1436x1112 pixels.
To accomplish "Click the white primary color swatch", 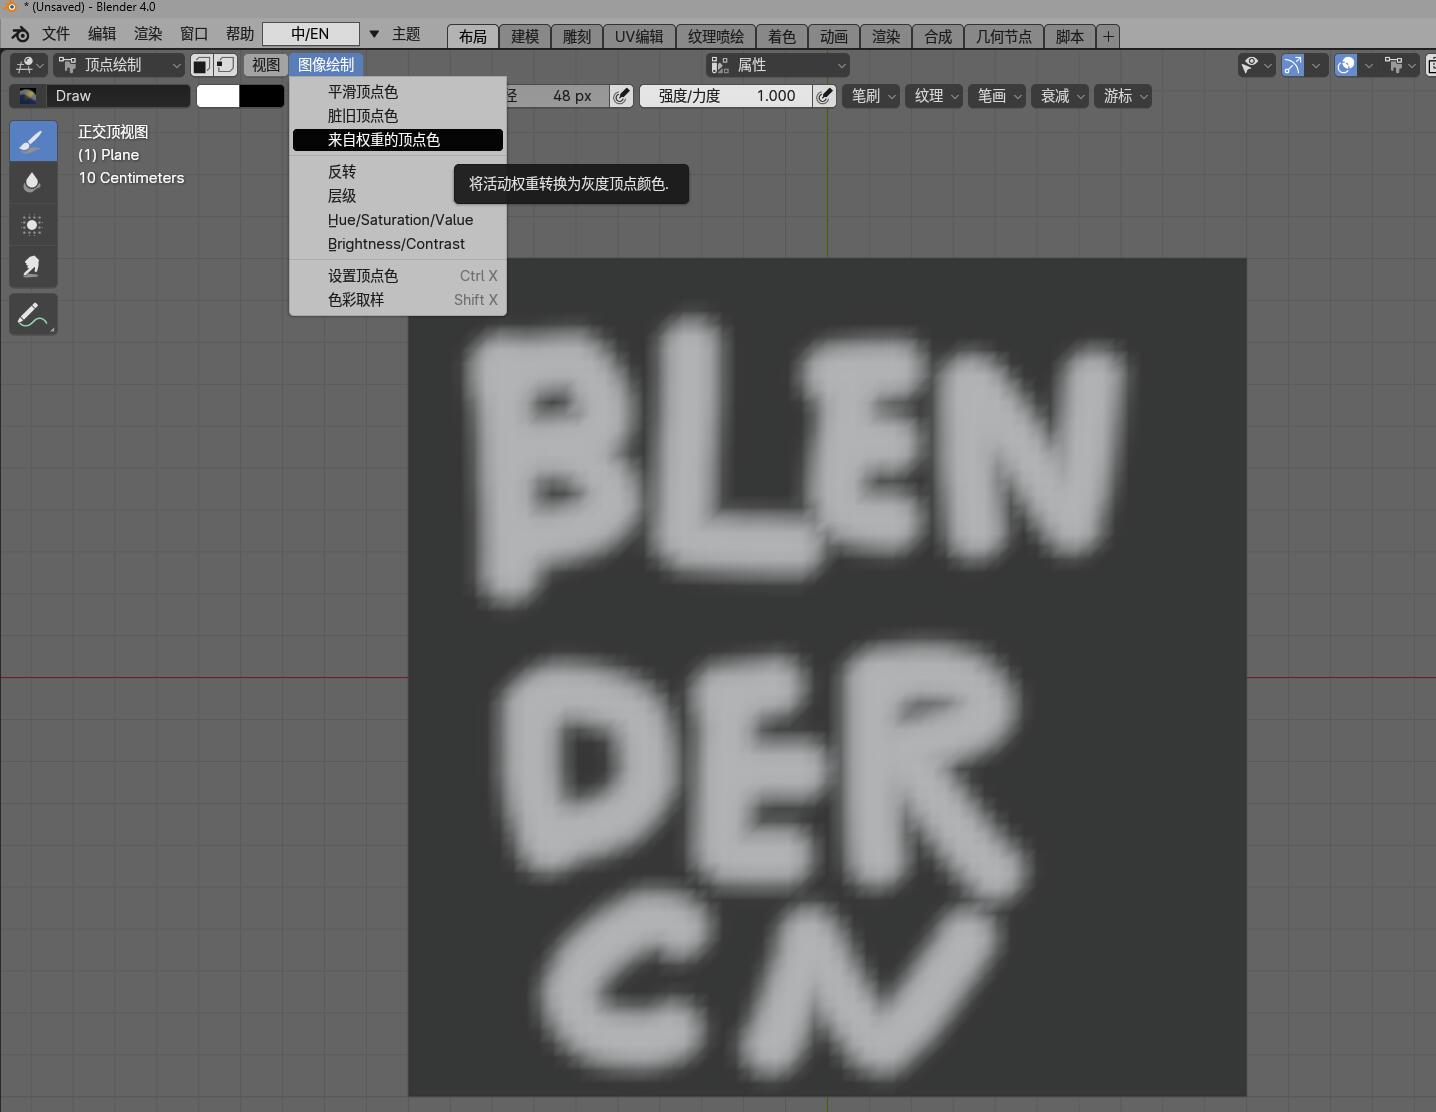I will [218, 96].
